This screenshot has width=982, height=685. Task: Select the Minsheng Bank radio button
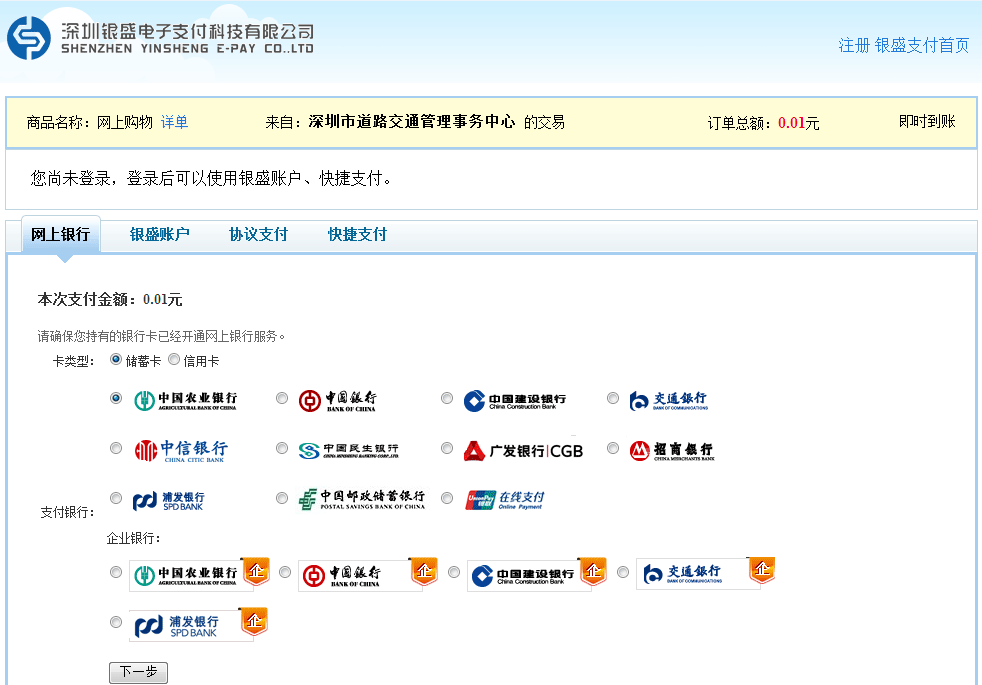click(282, 448)
